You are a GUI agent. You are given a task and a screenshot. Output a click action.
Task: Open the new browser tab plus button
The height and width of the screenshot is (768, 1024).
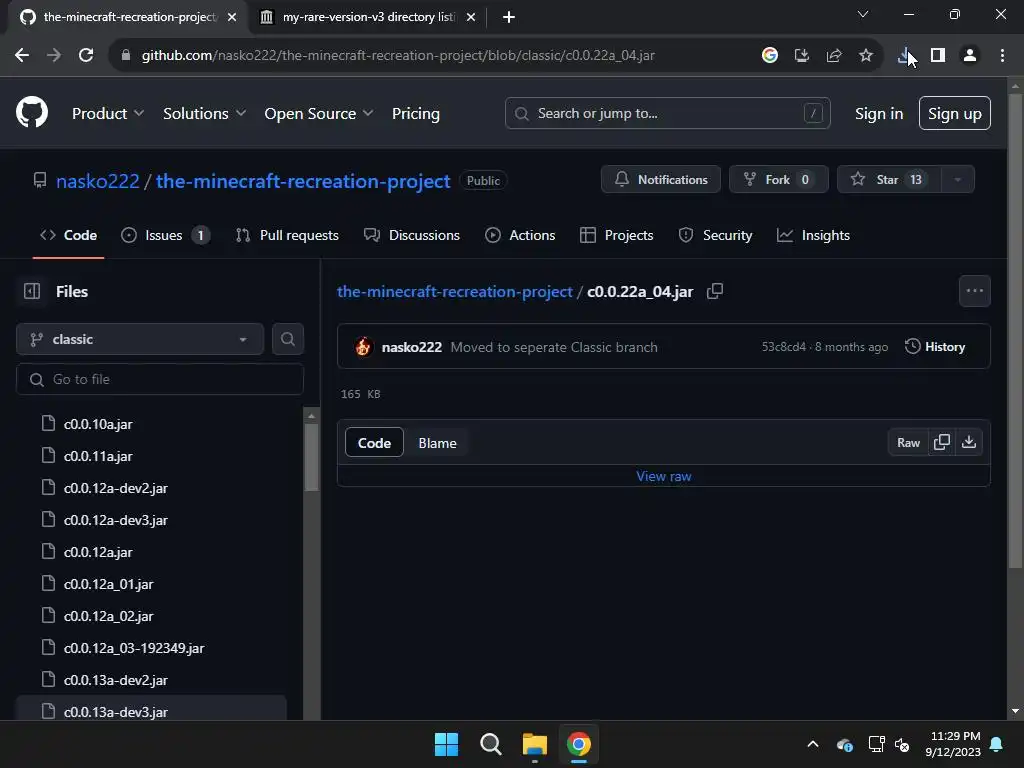coord(509,17)
